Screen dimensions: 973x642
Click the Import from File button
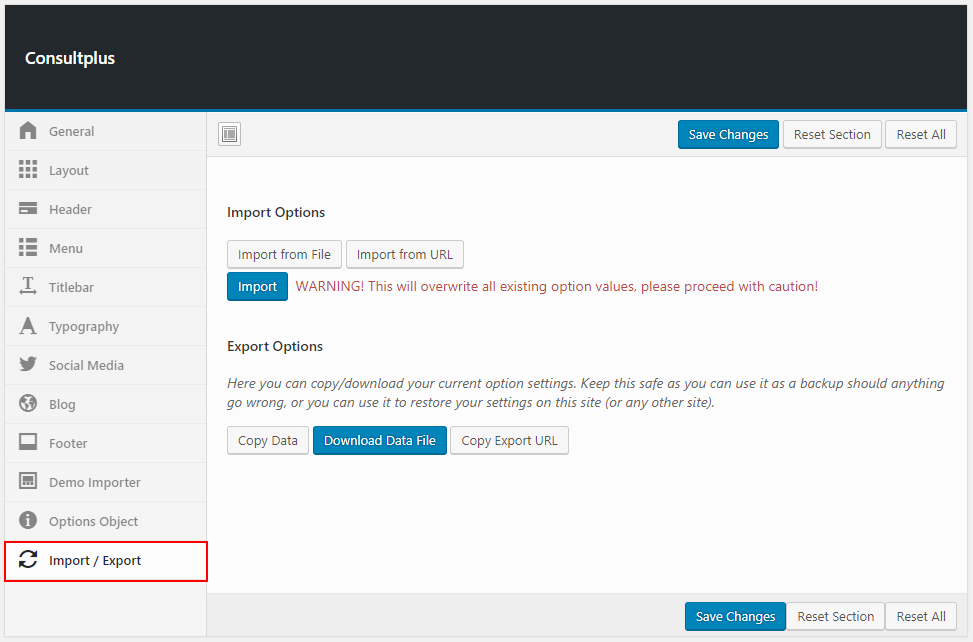coord(284,254)
